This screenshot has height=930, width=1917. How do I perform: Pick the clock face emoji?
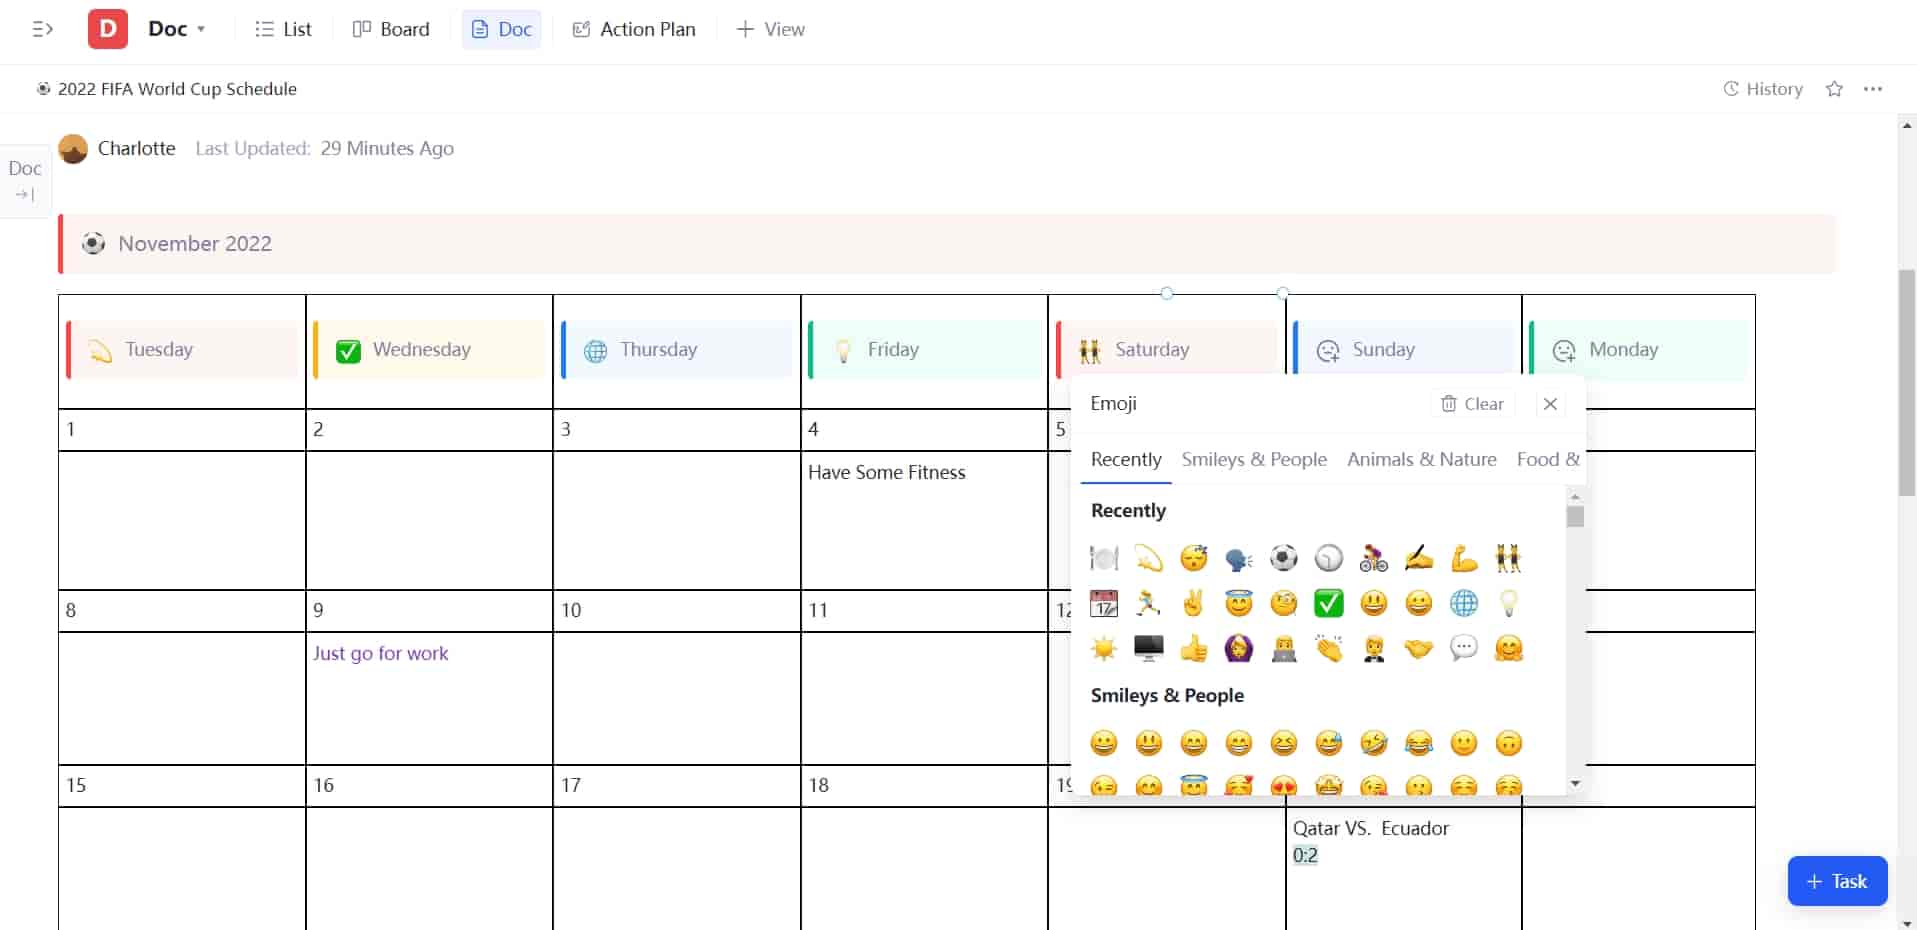(x=1329, y=557)
